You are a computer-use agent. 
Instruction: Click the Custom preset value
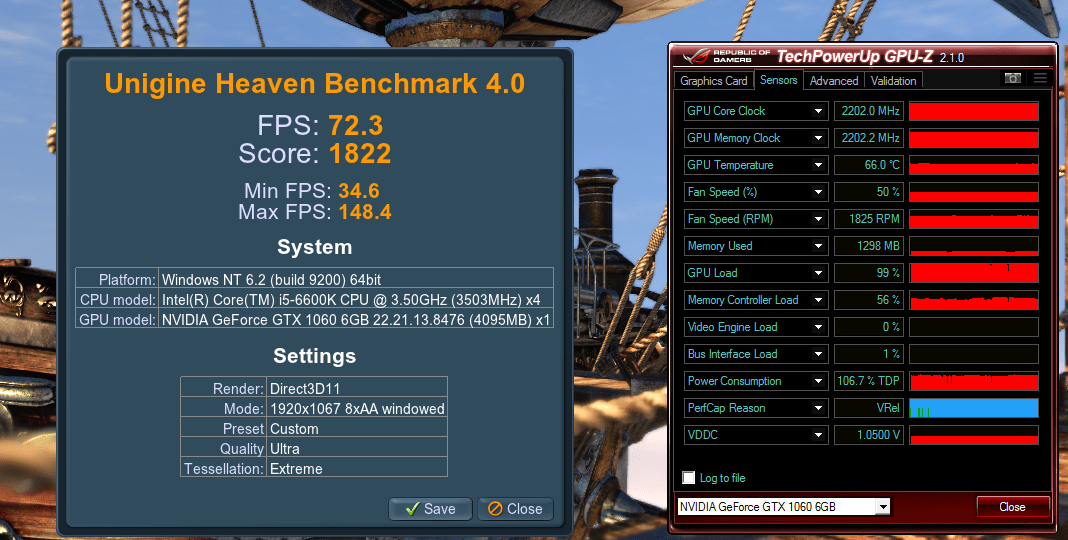point(294,429)
